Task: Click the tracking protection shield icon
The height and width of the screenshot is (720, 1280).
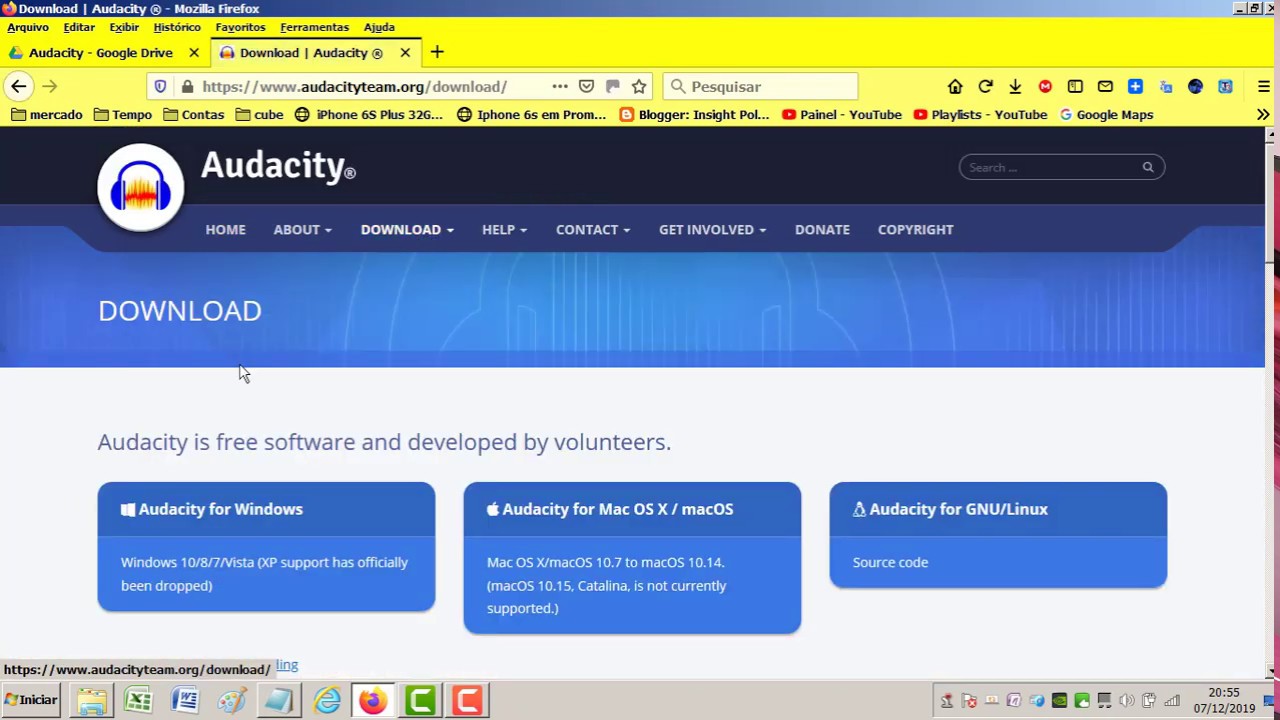Action: pos(160,87)
